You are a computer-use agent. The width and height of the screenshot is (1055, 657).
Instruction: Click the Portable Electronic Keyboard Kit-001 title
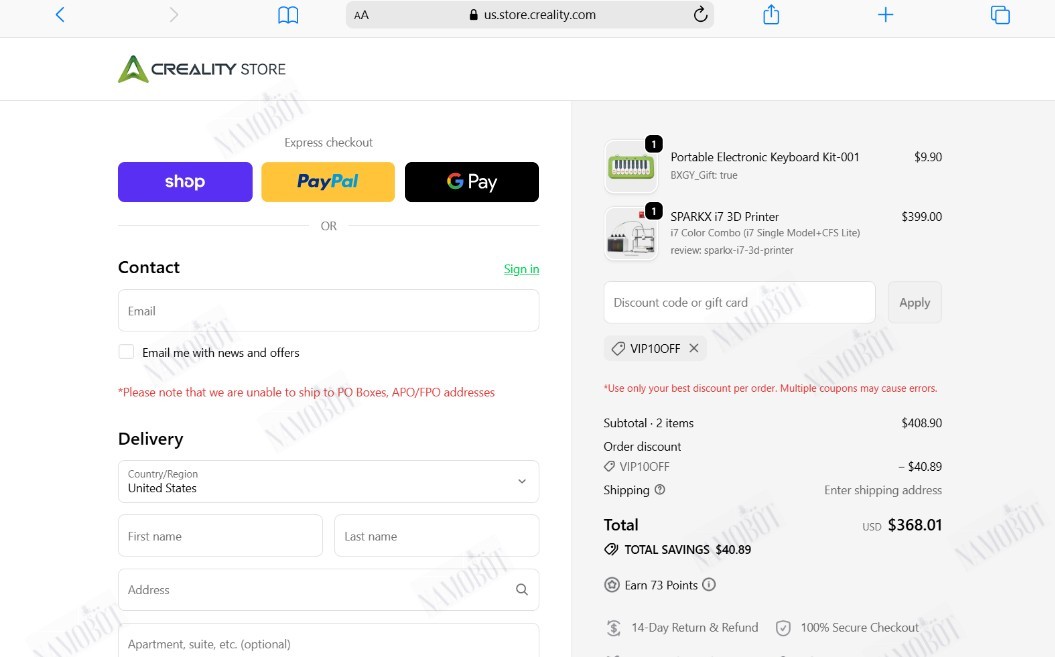[x=764, y=157]
